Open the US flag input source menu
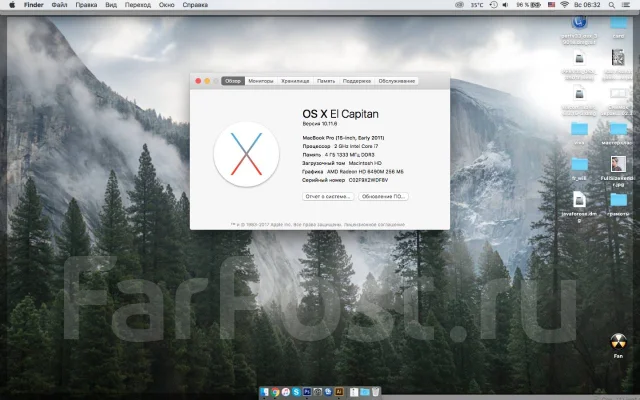This screenshot has width=640, height=400. click(x=551, y=5)
